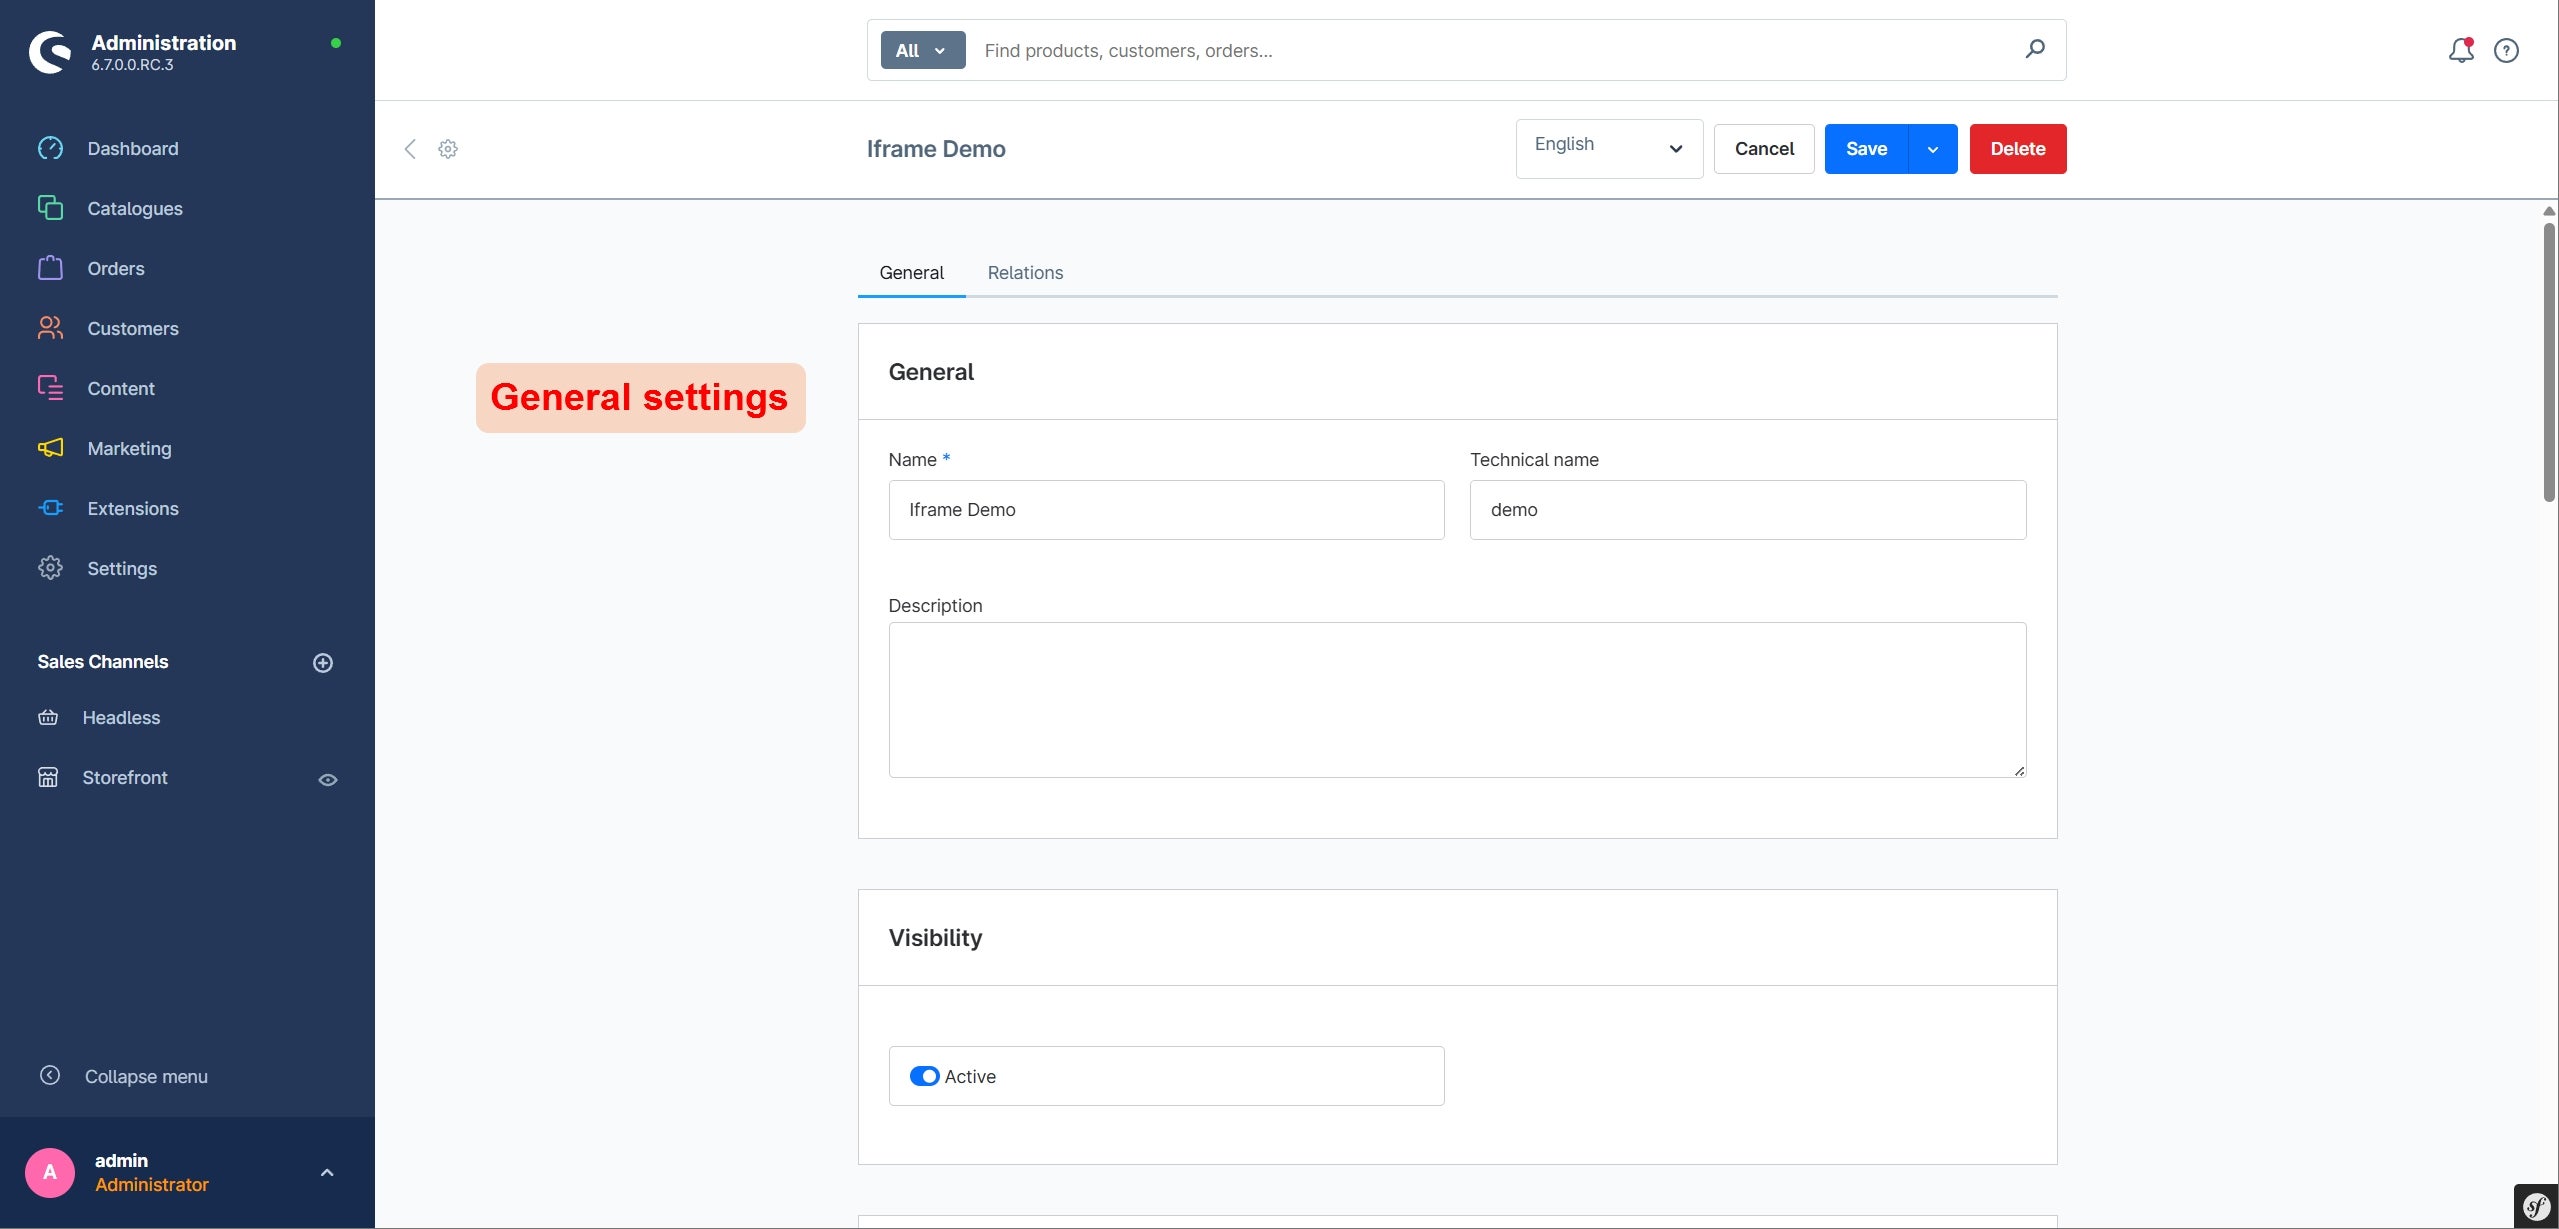Open the page settings gear icon beside back arrow

[x=448, y=149]
